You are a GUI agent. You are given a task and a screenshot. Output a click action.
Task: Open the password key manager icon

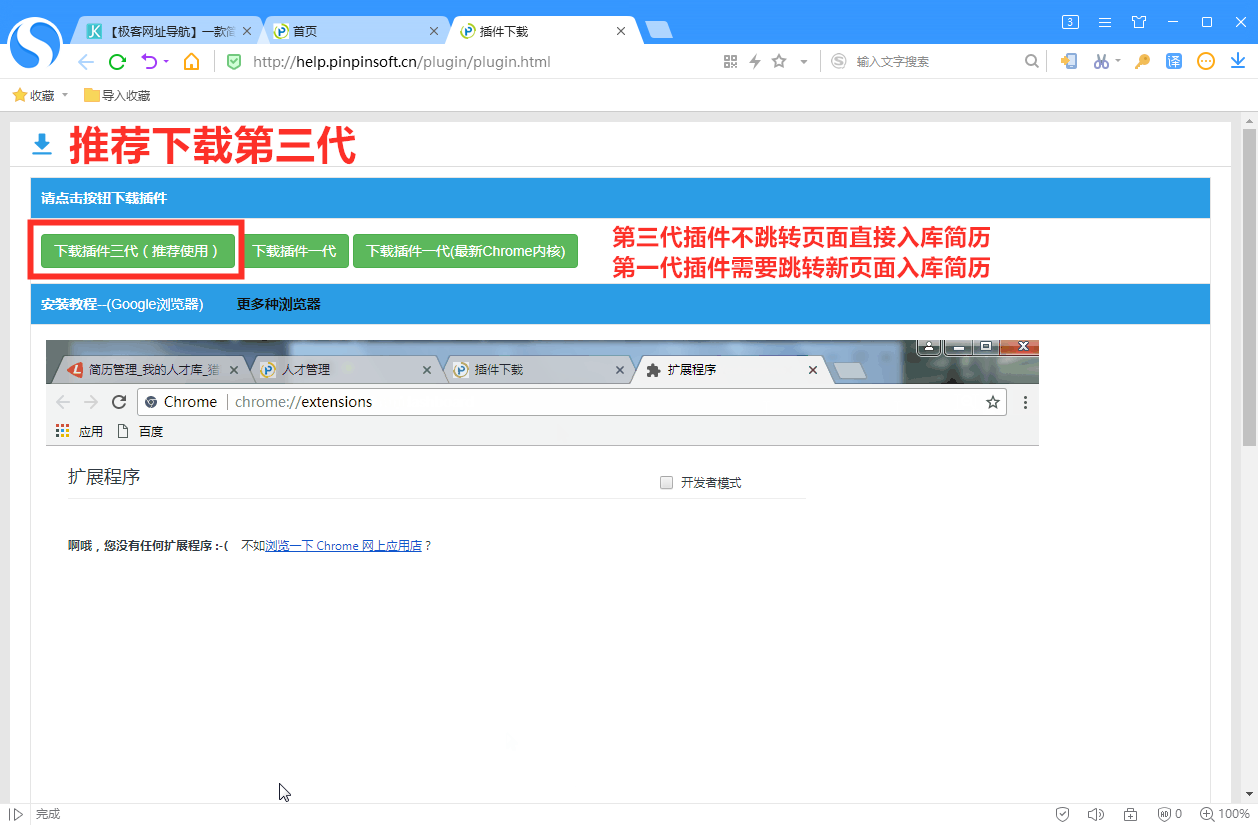click(x=1142, y=60)
